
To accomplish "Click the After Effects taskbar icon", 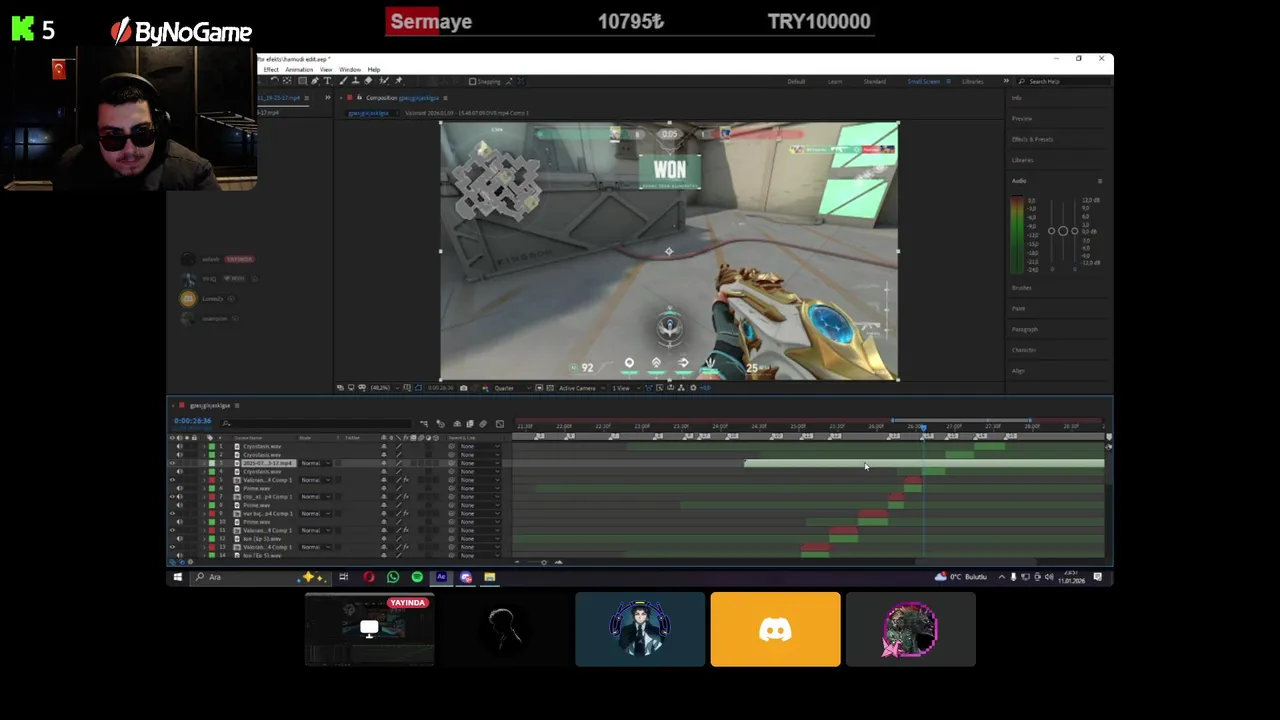I will (441, 577).
